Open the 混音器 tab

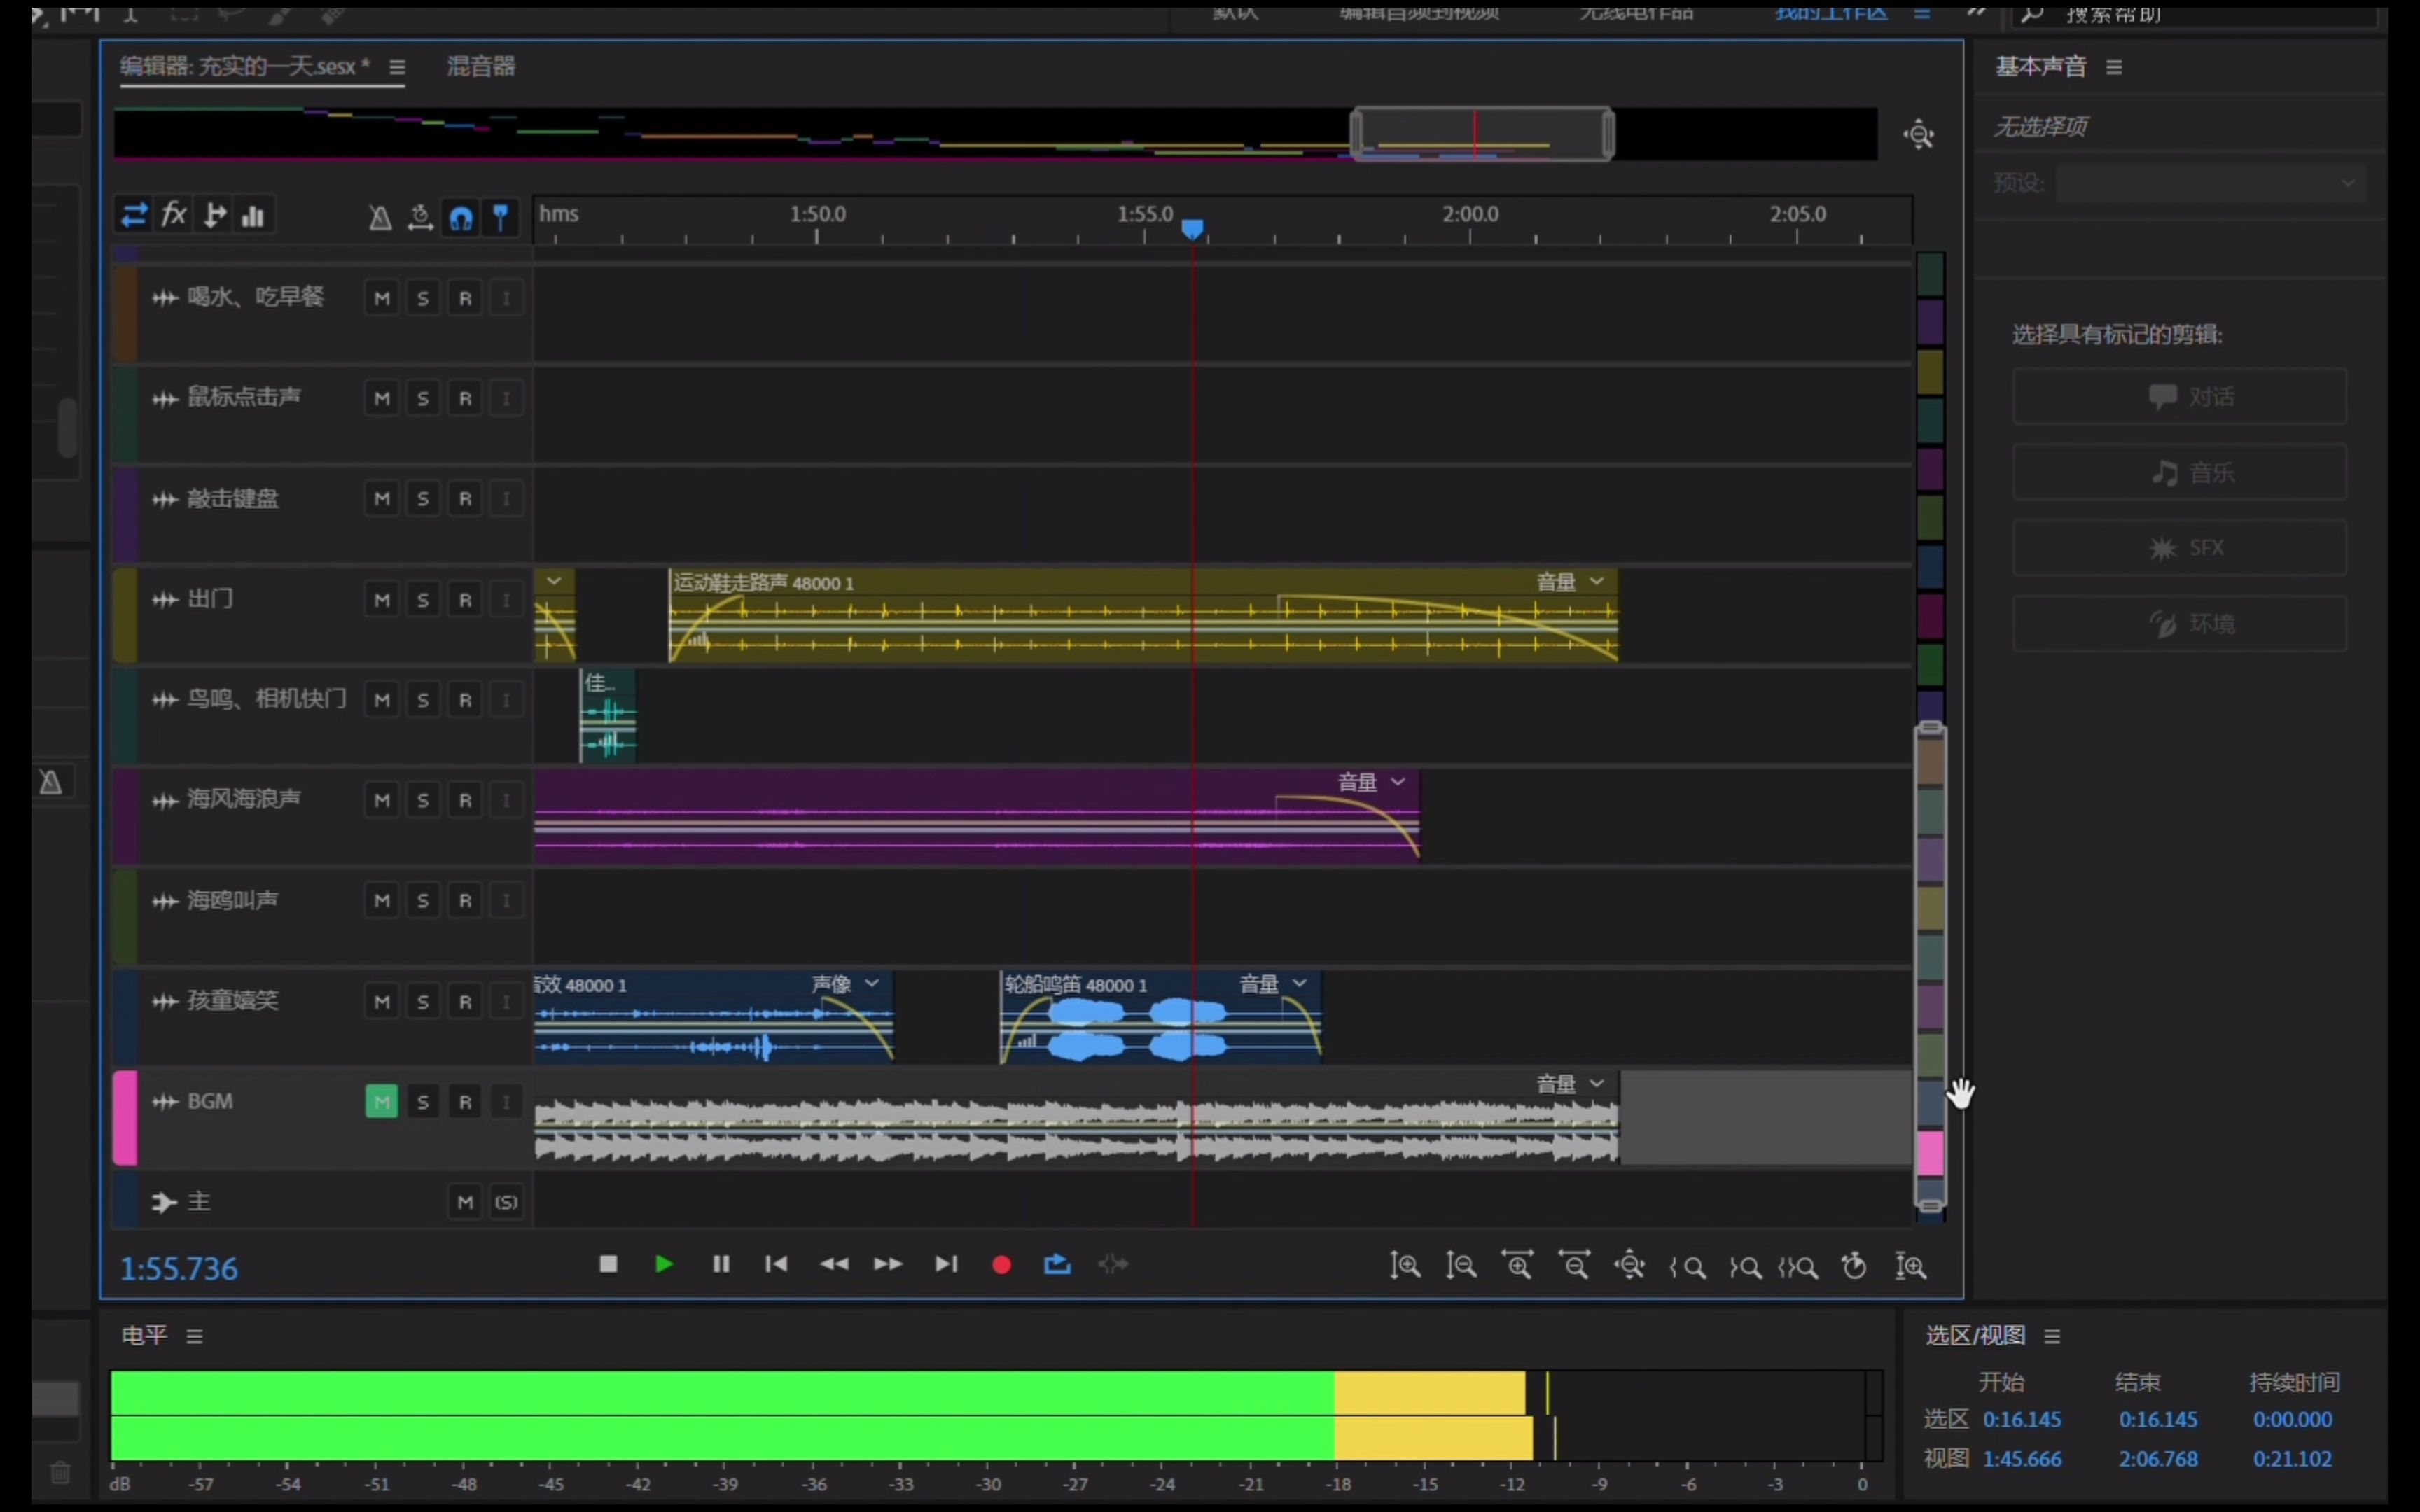click(481, 66)
